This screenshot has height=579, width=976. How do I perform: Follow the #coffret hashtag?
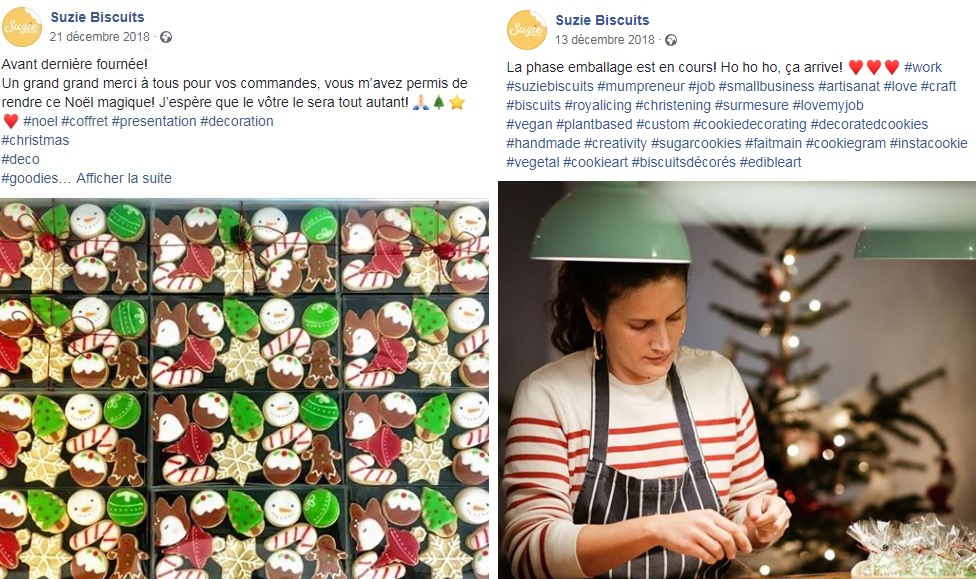pyautogui.click(x=84, y=121)
